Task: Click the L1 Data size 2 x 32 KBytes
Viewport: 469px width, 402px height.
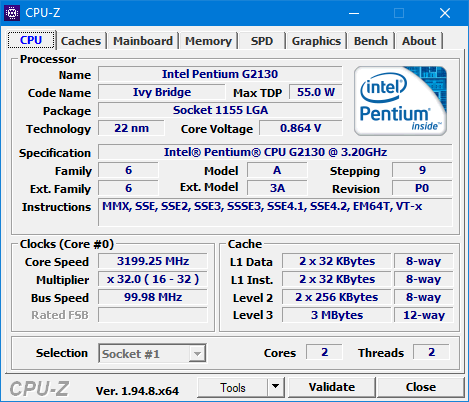Action: 337,261
